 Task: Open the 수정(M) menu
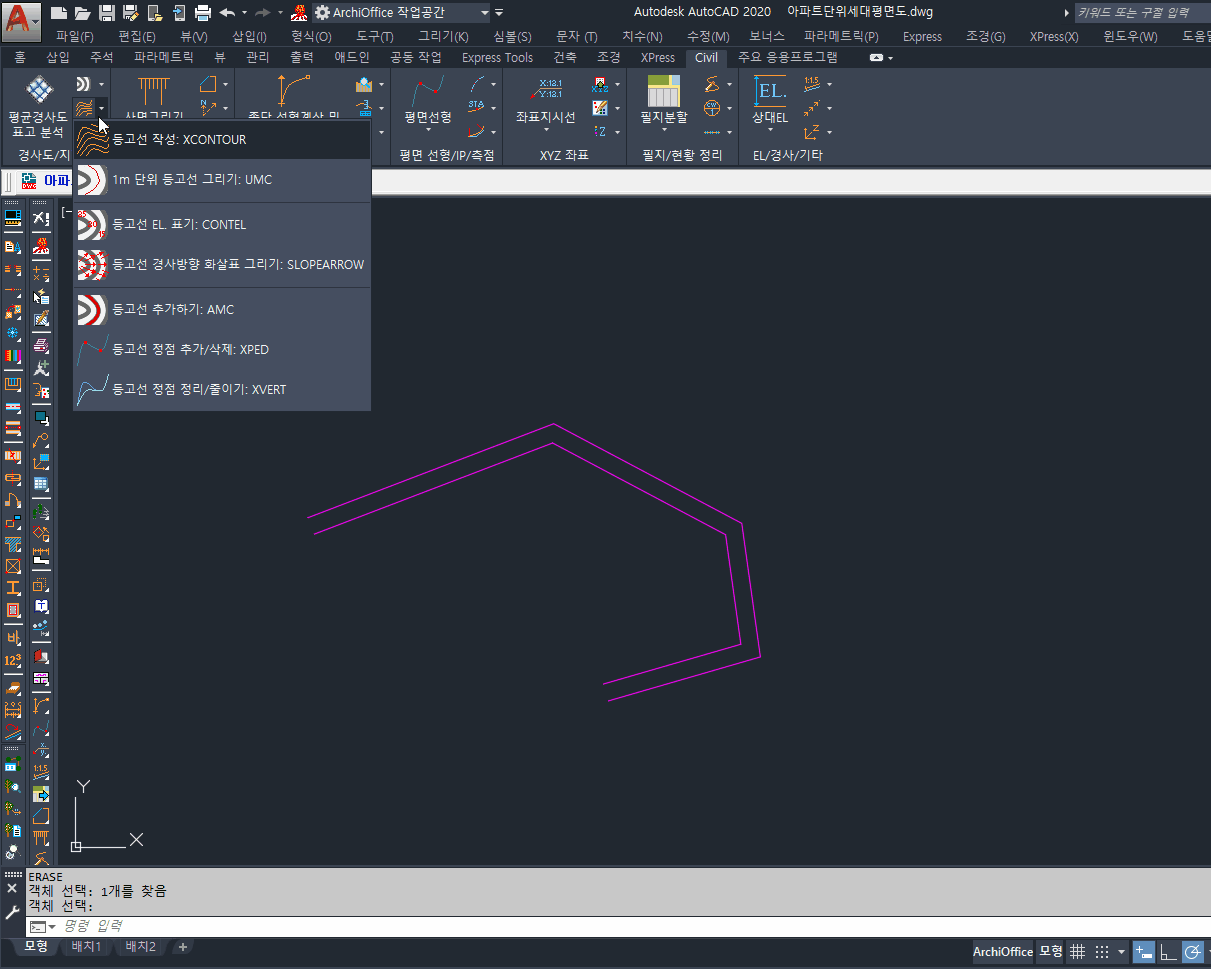[x=708, y=36]
